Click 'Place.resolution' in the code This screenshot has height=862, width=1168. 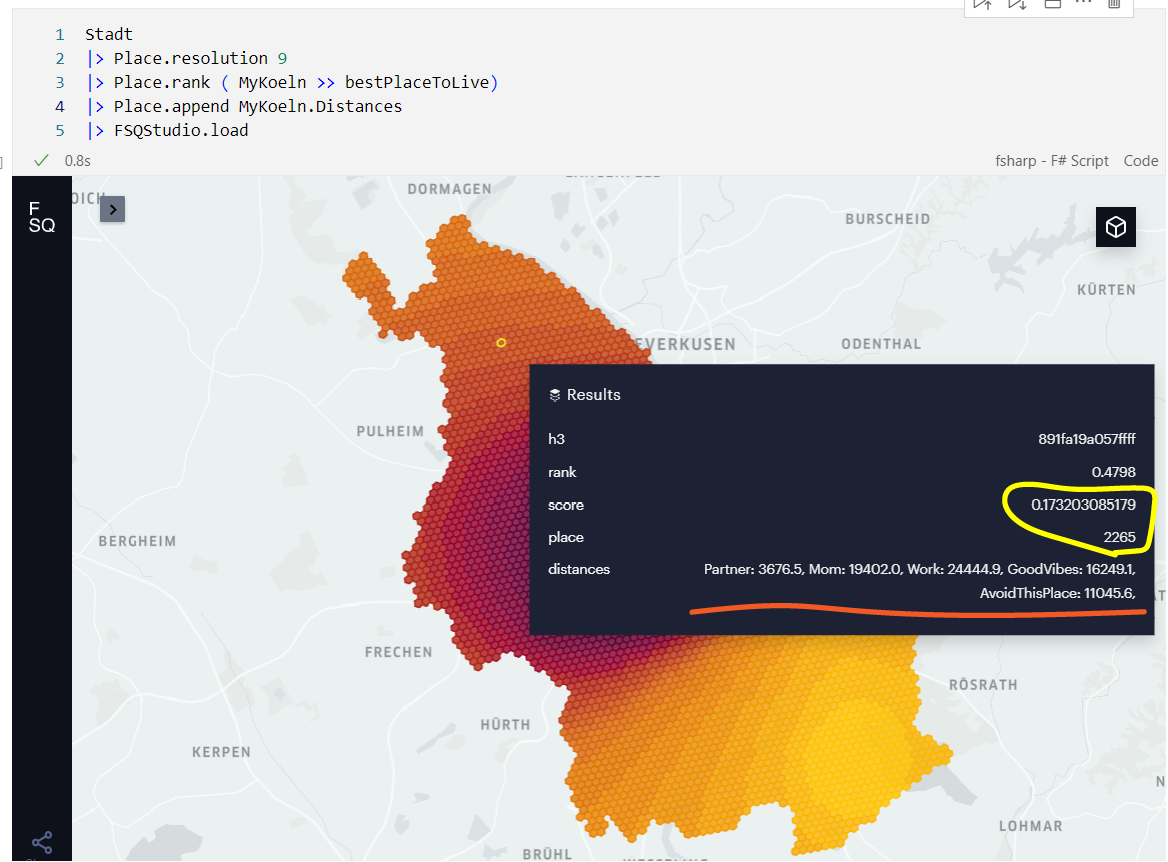click(191, 58)
